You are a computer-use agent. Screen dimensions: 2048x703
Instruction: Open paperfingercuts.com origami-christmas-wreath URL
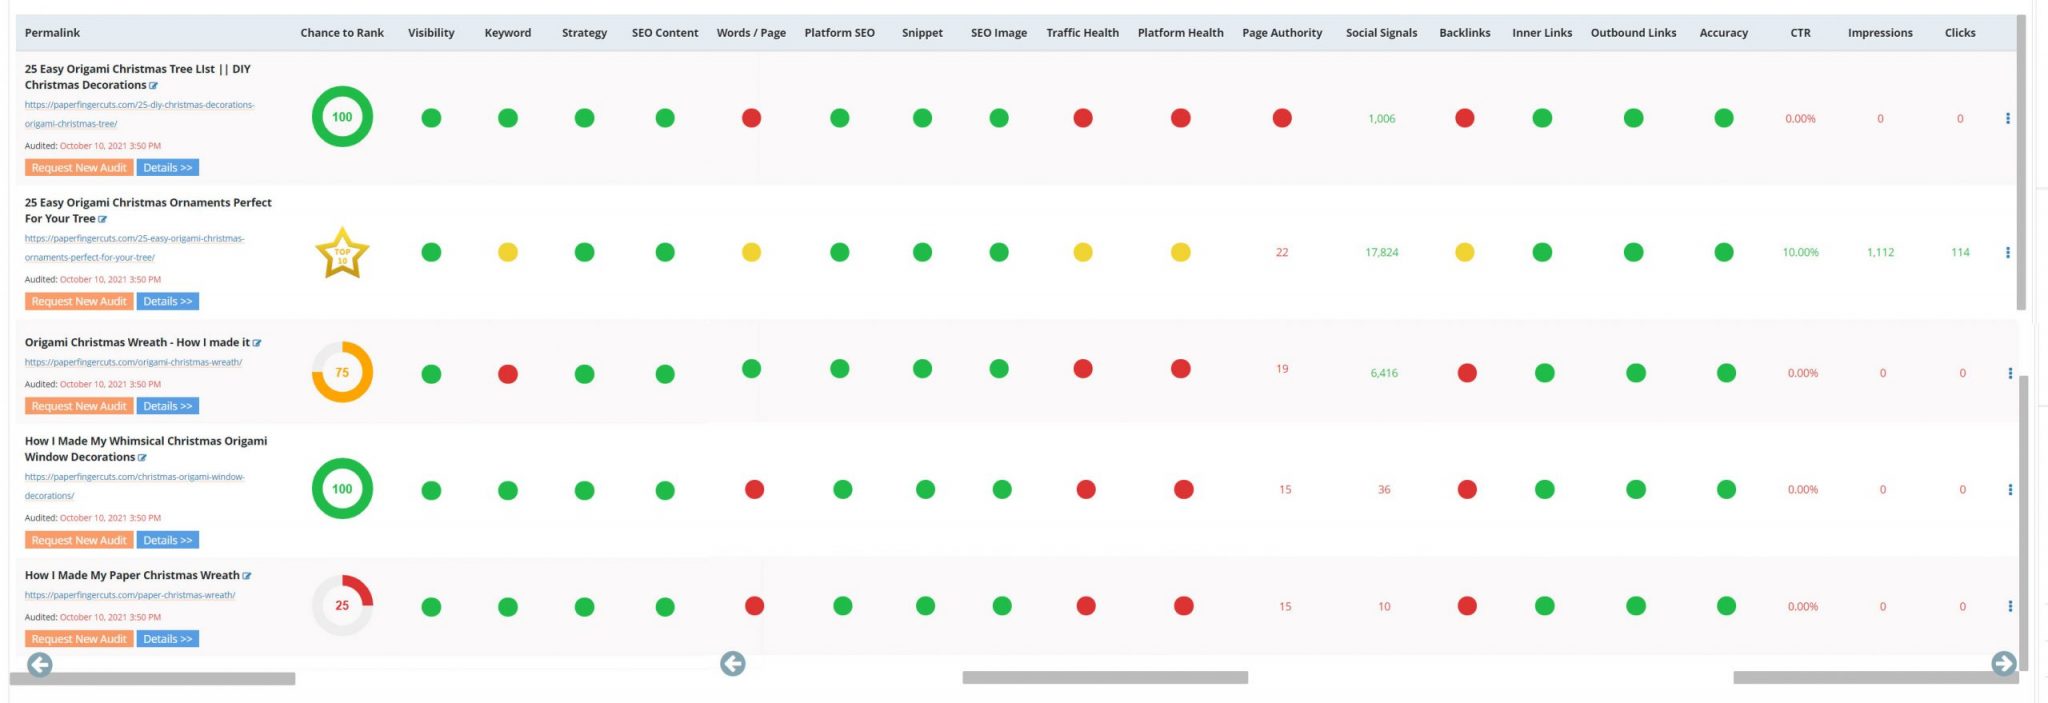[133, 362]
